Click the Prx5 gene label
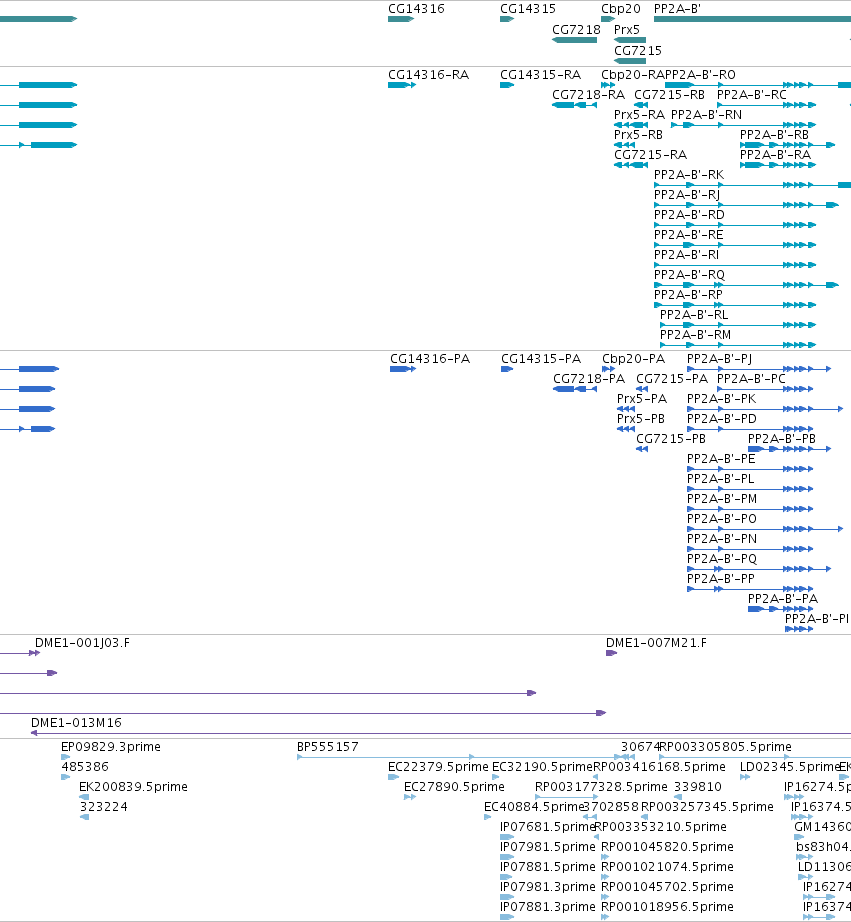Screen dimensions: 851x922 (626, 29)
